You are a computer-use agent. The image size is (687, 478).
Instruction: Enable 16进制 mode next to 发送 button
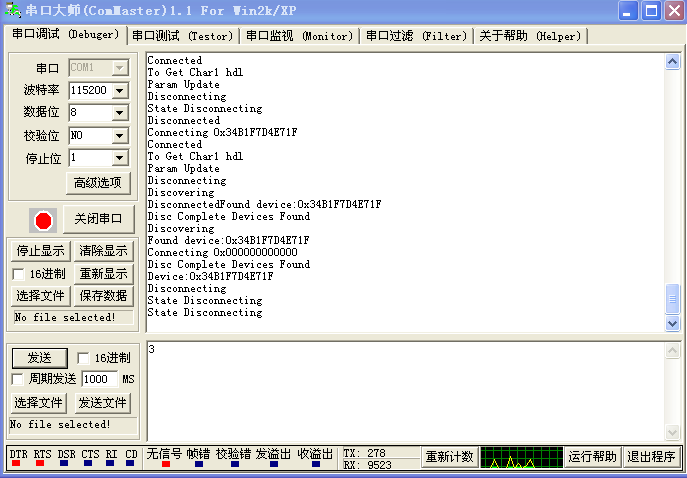[x=83, y=358]
